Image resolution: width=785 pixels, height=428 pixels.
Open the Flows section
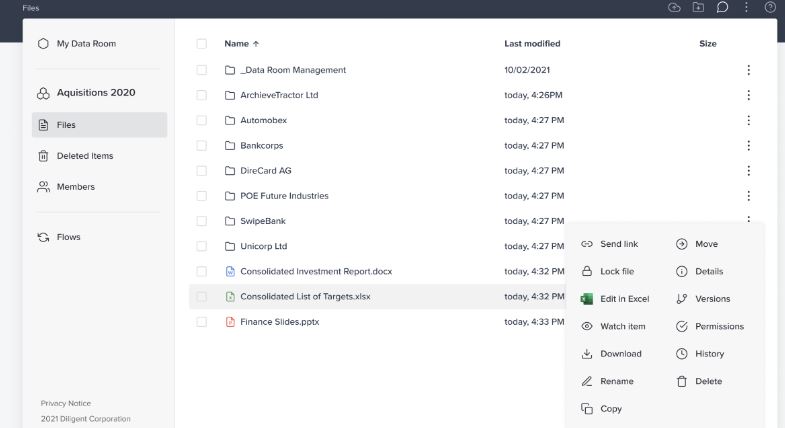(x=59, y=237)
